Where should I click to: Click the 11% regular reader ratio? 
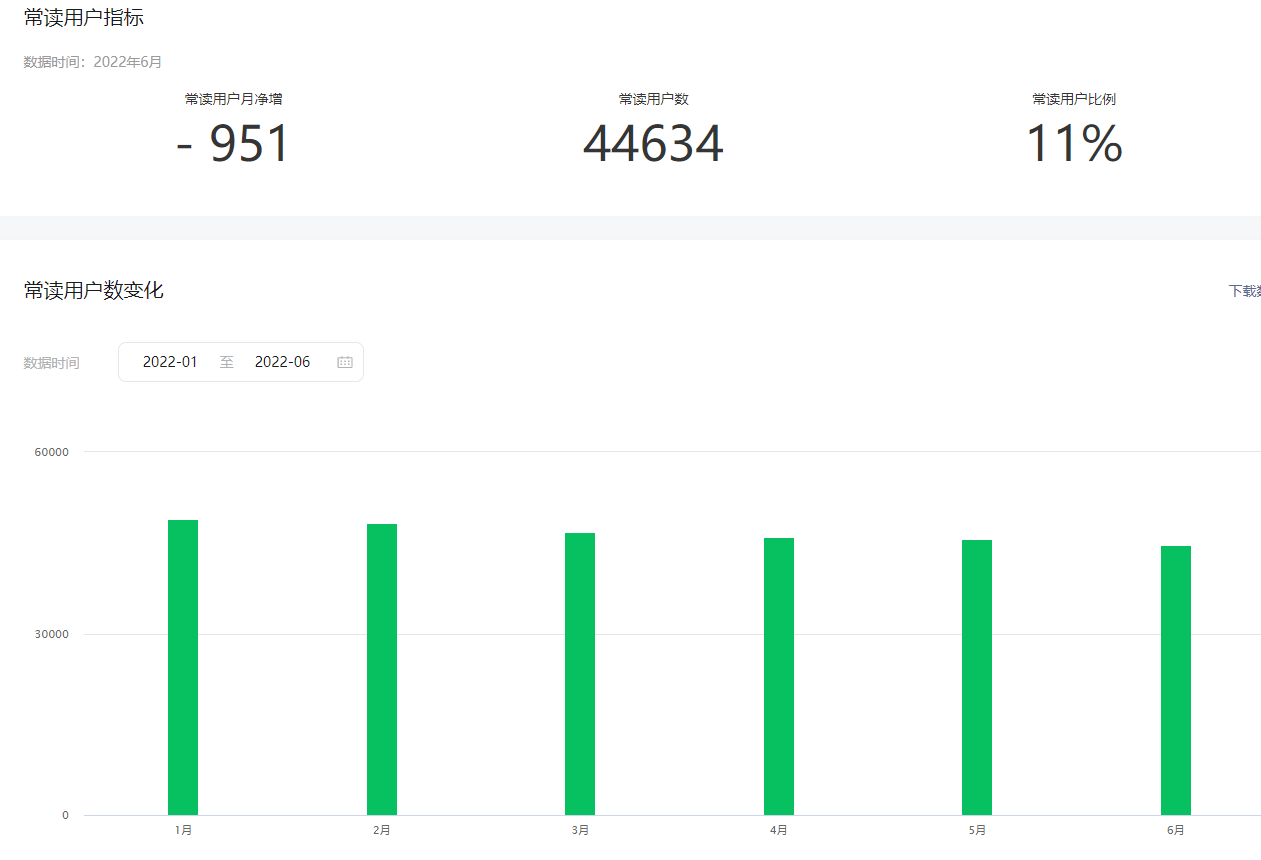point(1074,144)
